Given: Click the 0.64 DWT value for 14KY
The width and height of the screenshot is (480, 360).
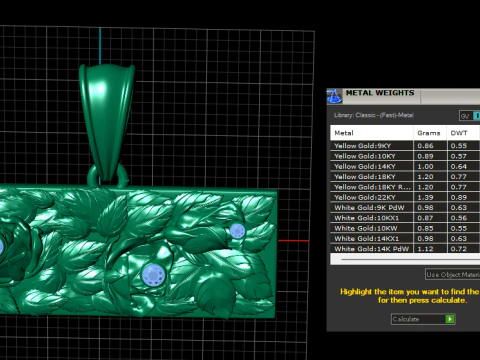Looking at the screenshot, I should click(x=459, y=166).
